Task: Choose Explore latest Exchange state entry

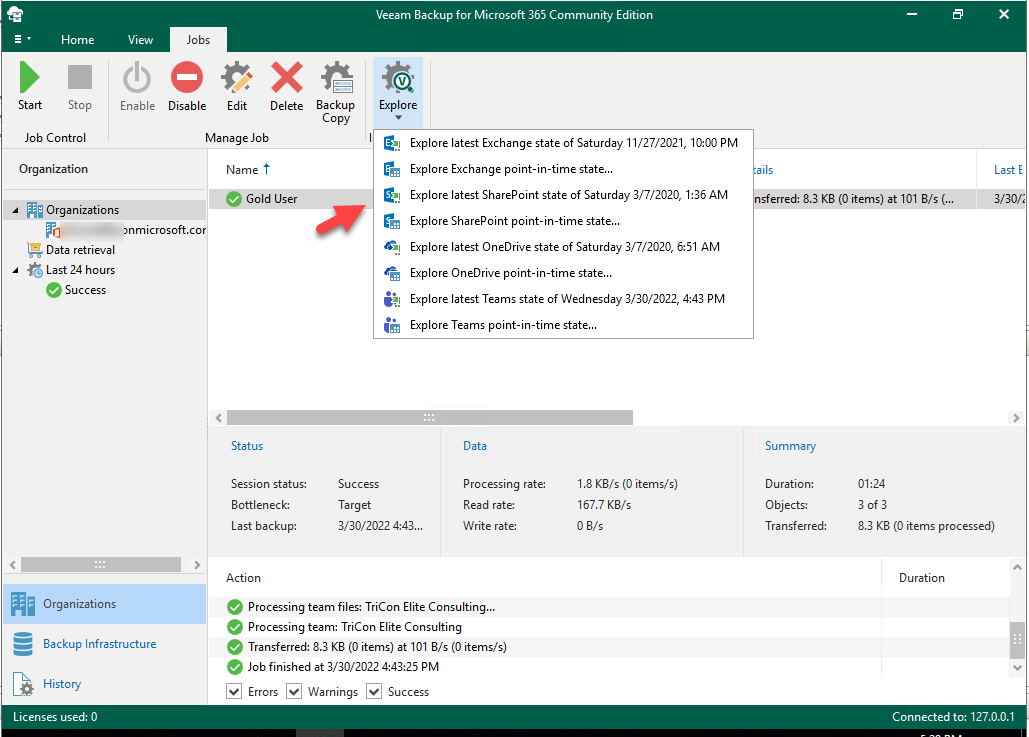Action: tap(564, 143)
